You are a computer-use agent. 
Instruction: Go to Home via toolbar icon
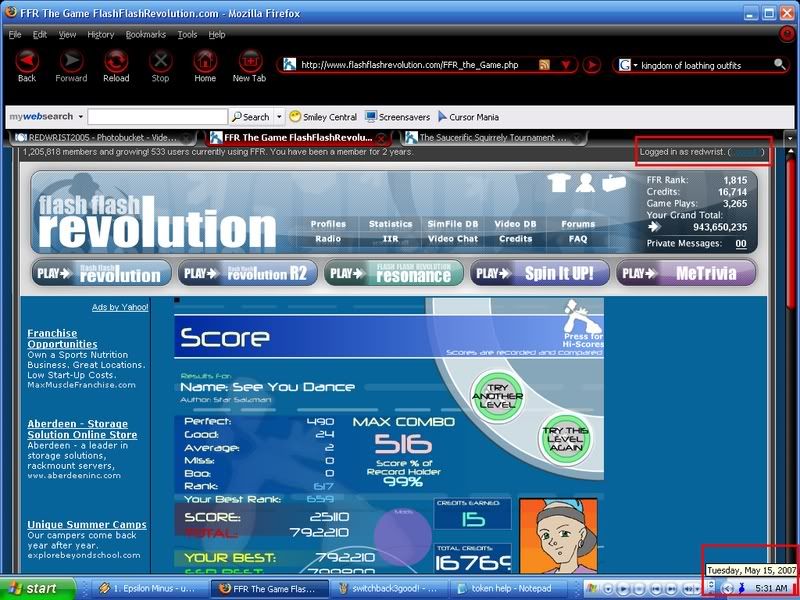[x=204, y=63]
